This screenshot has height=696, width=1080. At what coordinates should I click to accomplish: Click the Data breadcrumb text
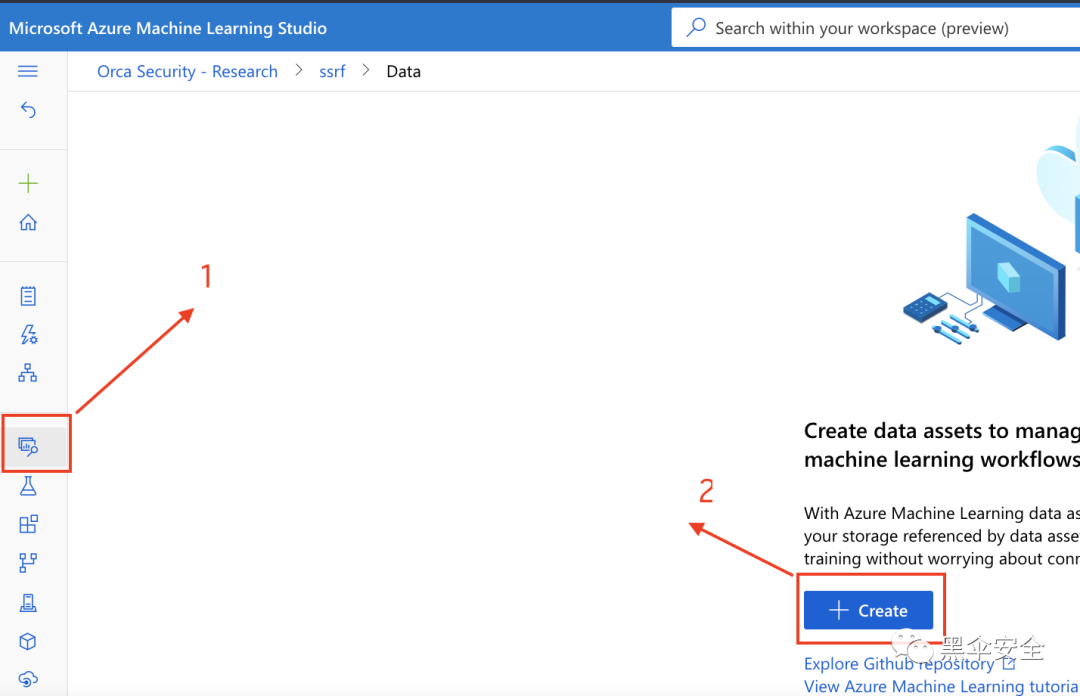[x=404, y=72]
